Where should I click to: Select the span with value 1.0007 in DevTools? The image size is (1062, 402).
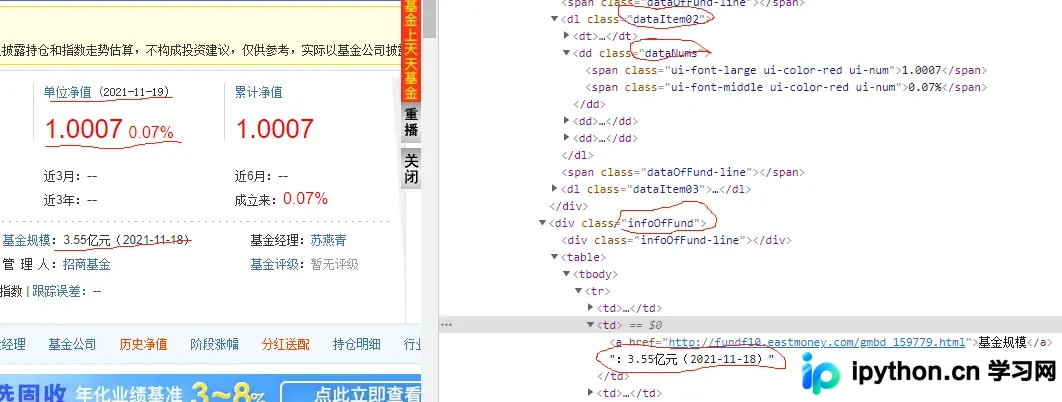pos(786,70)
